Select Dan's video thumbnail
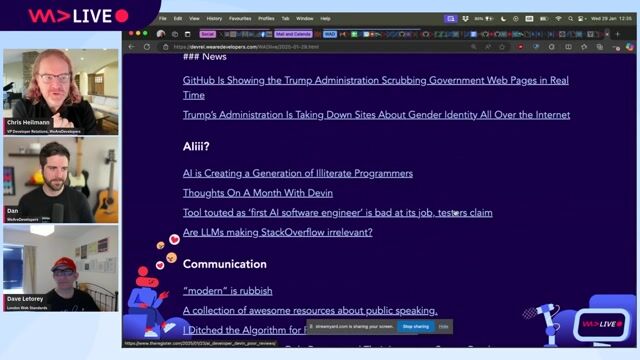The height and width of the screenshot is (360, 640). 61,180
